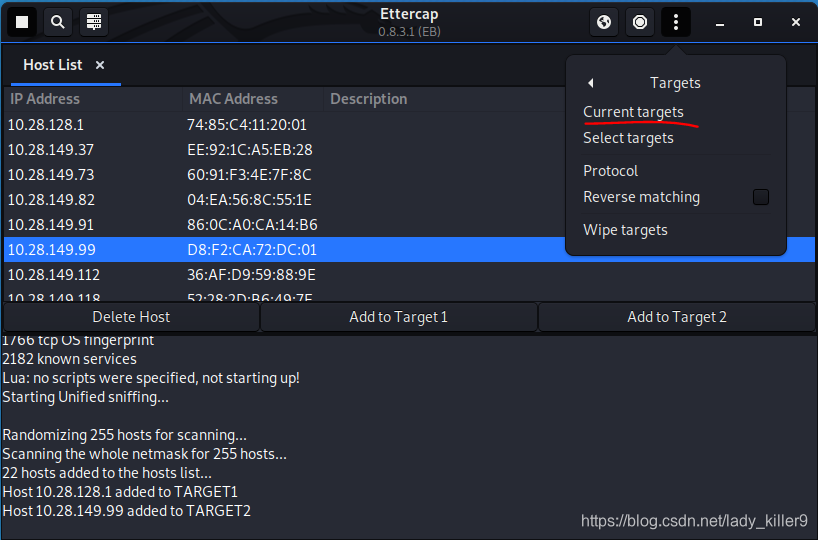Maximize the Ettercap window
The height and width of the screenshot is (540, 818).
(x=758, y=22)
